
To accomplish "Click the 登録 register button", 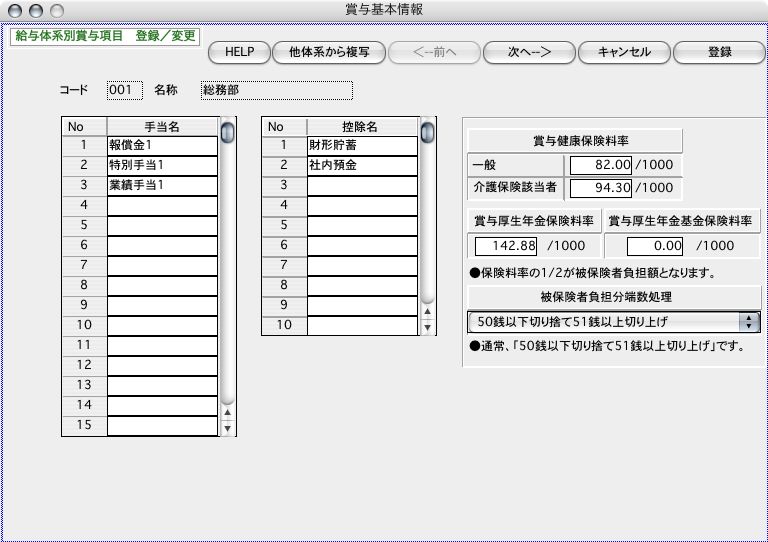I will 719,52.
